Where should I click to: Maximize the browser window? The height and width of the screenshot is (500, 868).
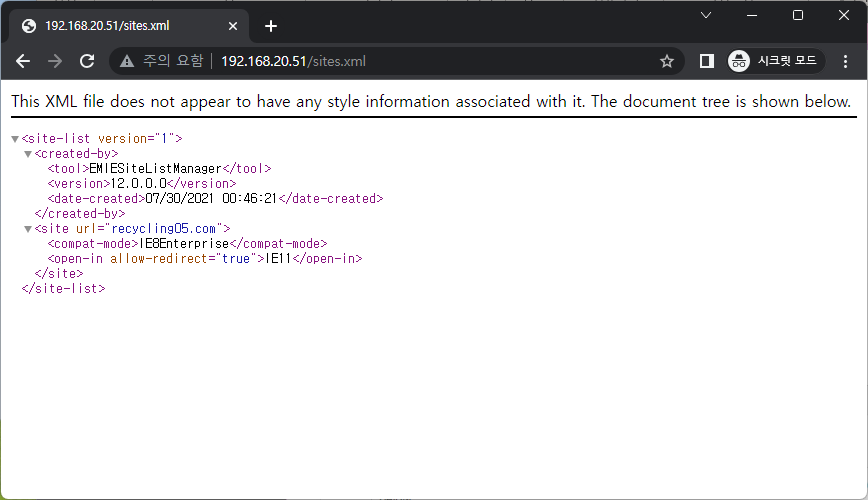coord(798,15)
